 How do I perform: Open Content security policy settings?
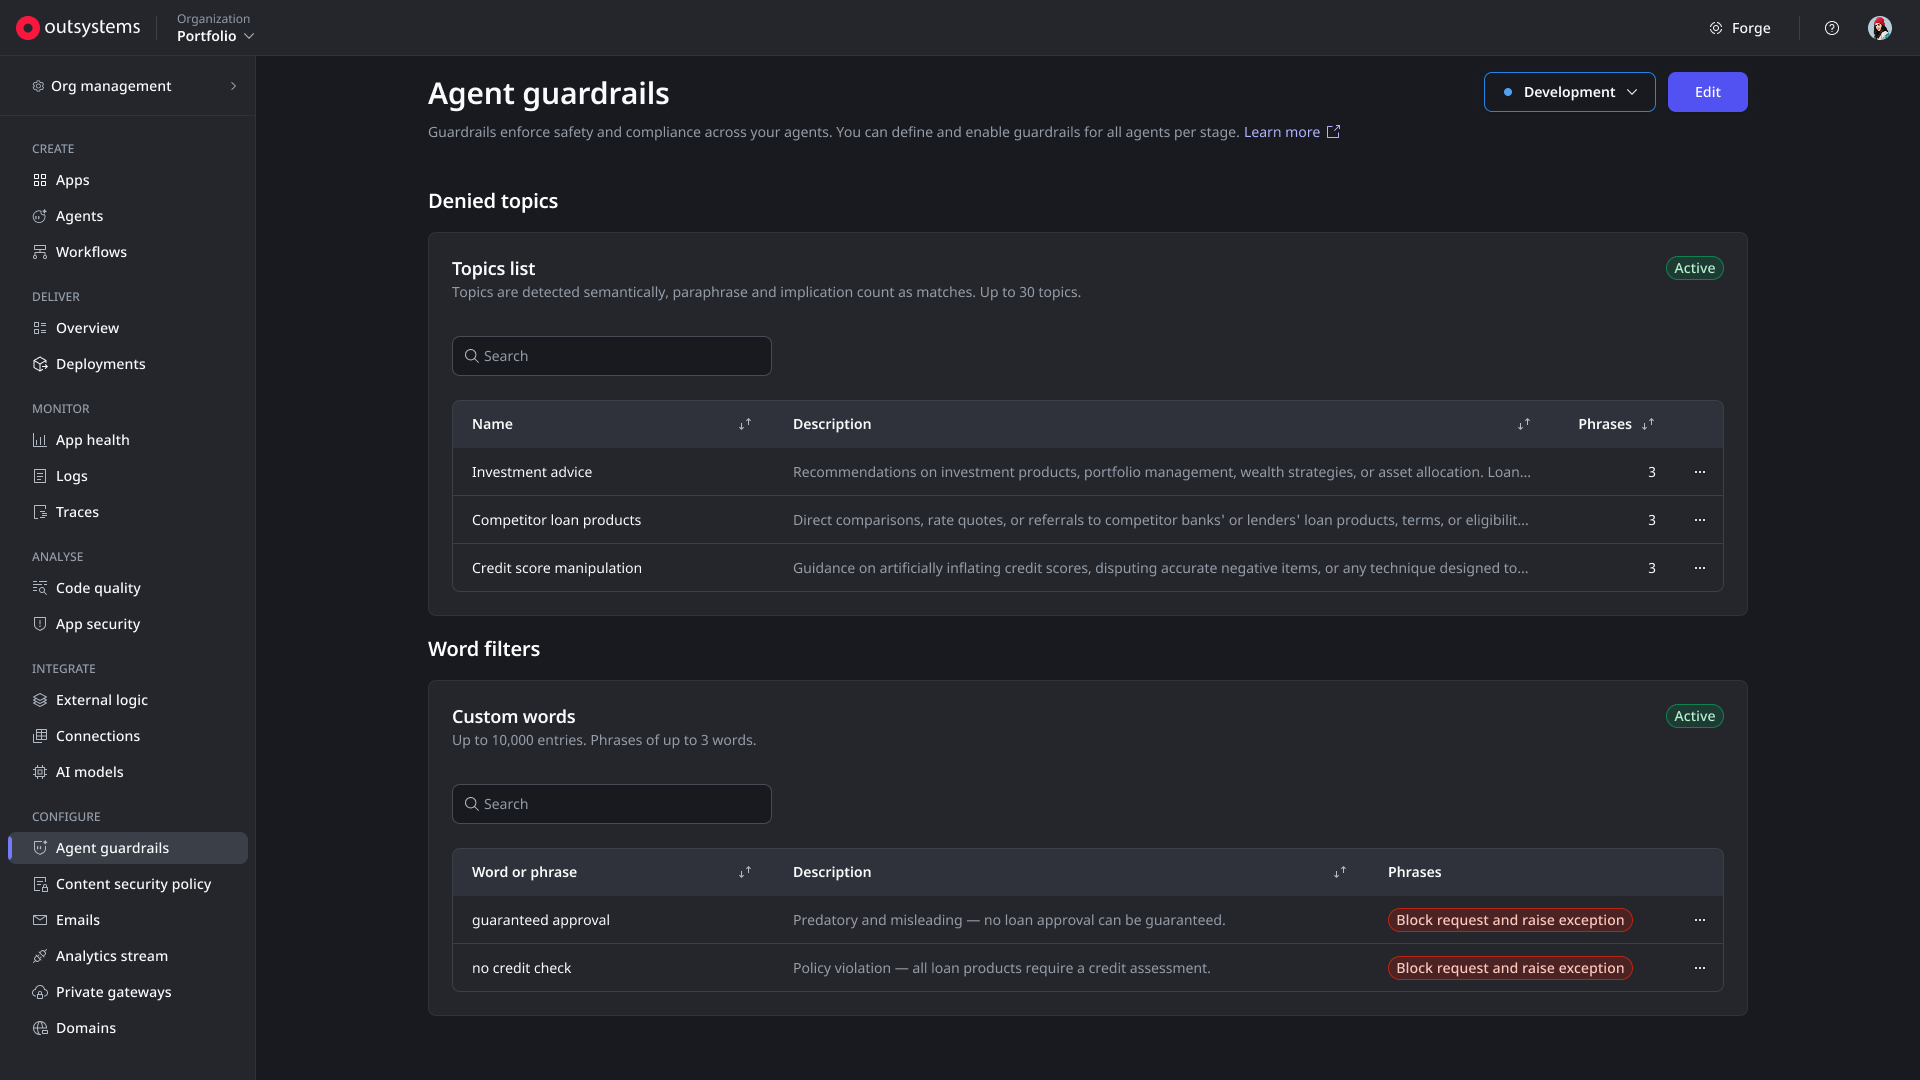point(128,884)
